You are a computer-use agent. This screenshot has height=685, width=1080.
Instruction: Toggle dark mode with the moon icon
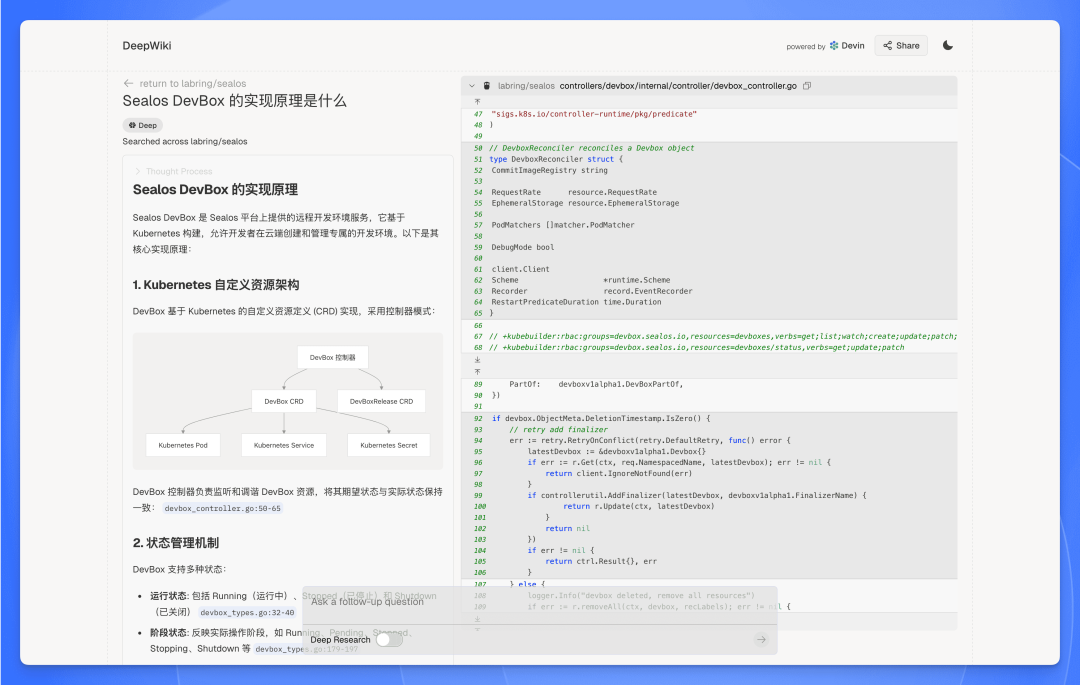pos(947,45)
